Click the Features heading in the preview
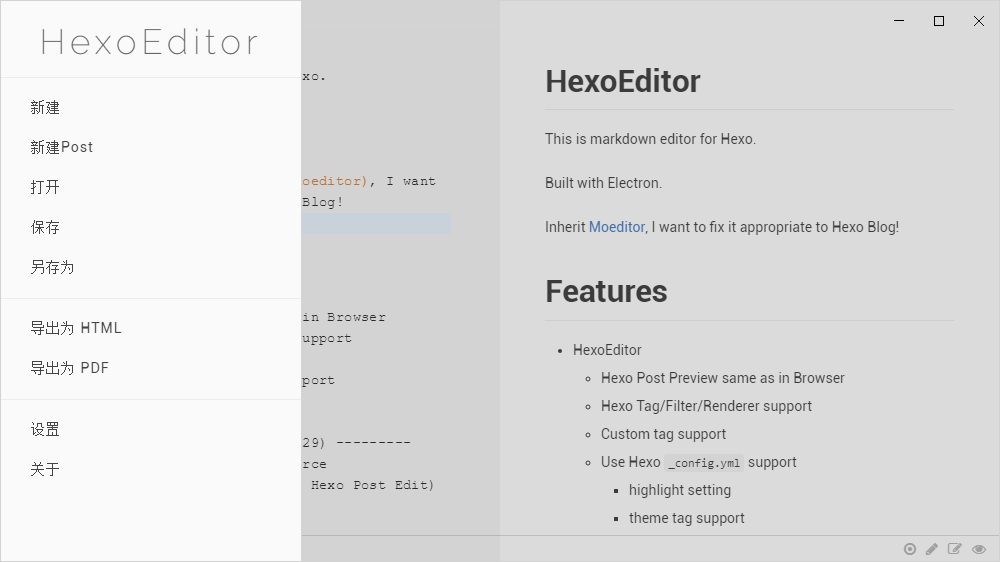 pyautogui.click(x=606, y=292)
